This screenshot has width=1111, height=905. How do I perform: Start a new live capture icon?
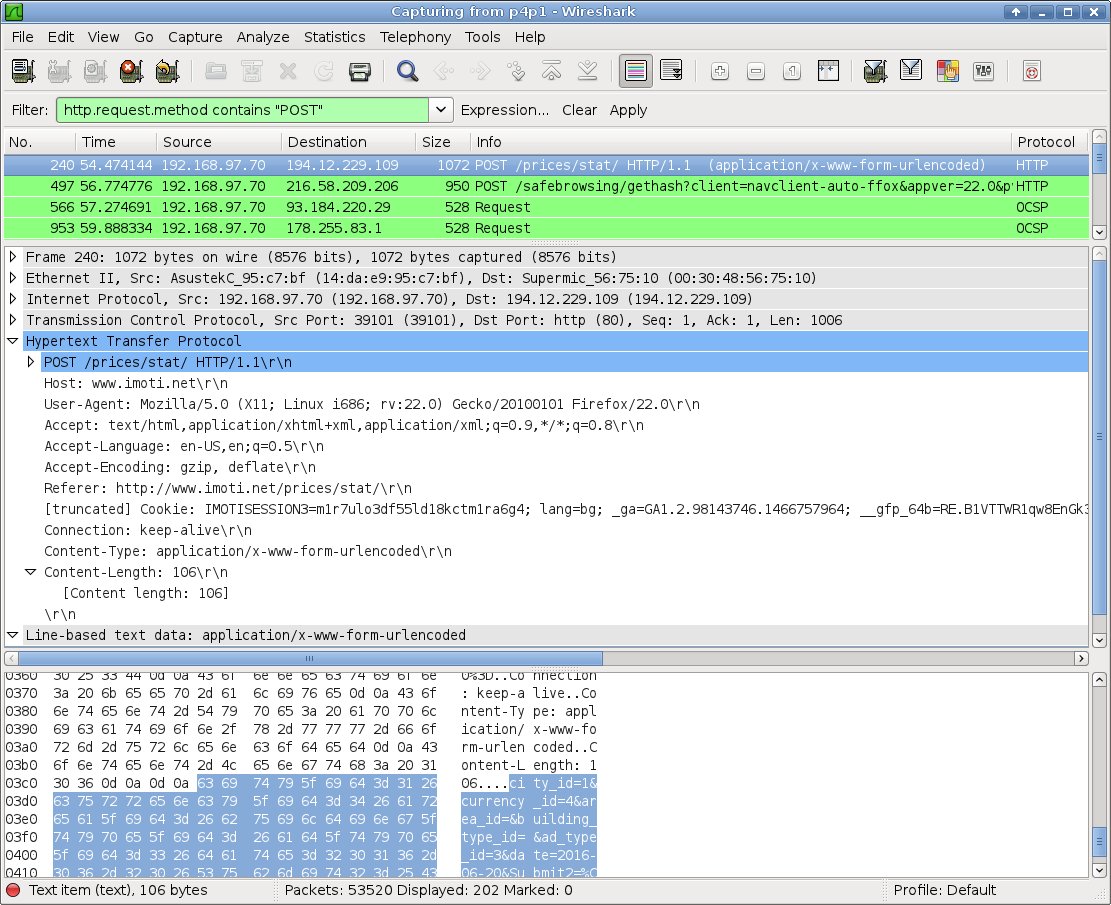(x=95, y=71)
